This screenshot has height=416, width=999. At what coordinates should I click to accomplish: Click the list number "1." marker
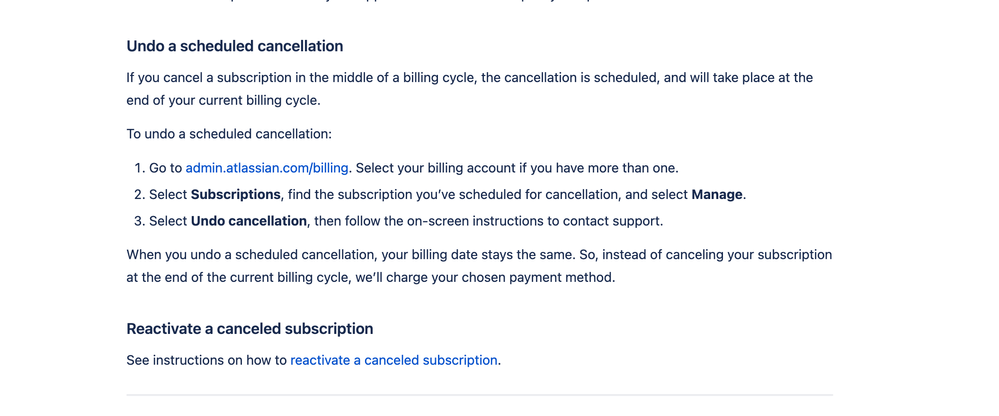tap(139, 168)
